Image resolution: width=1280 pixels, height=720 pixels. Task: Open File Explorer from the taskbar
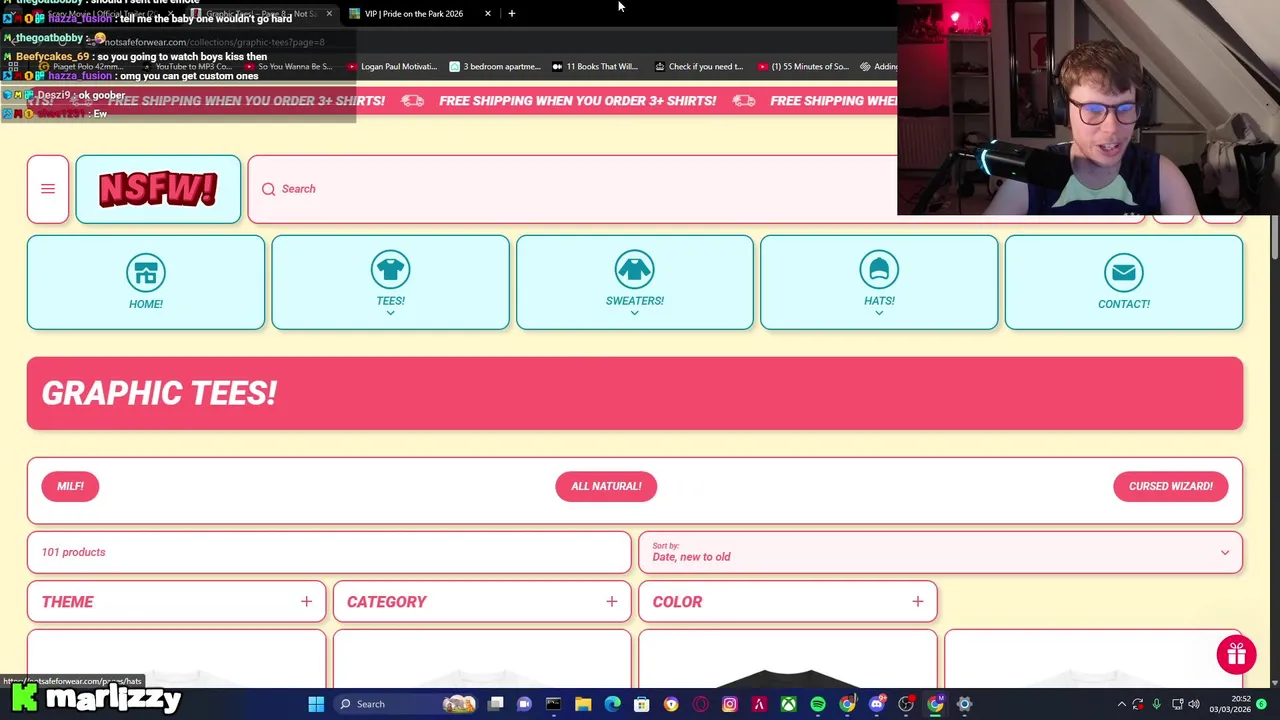click(583, 704)
